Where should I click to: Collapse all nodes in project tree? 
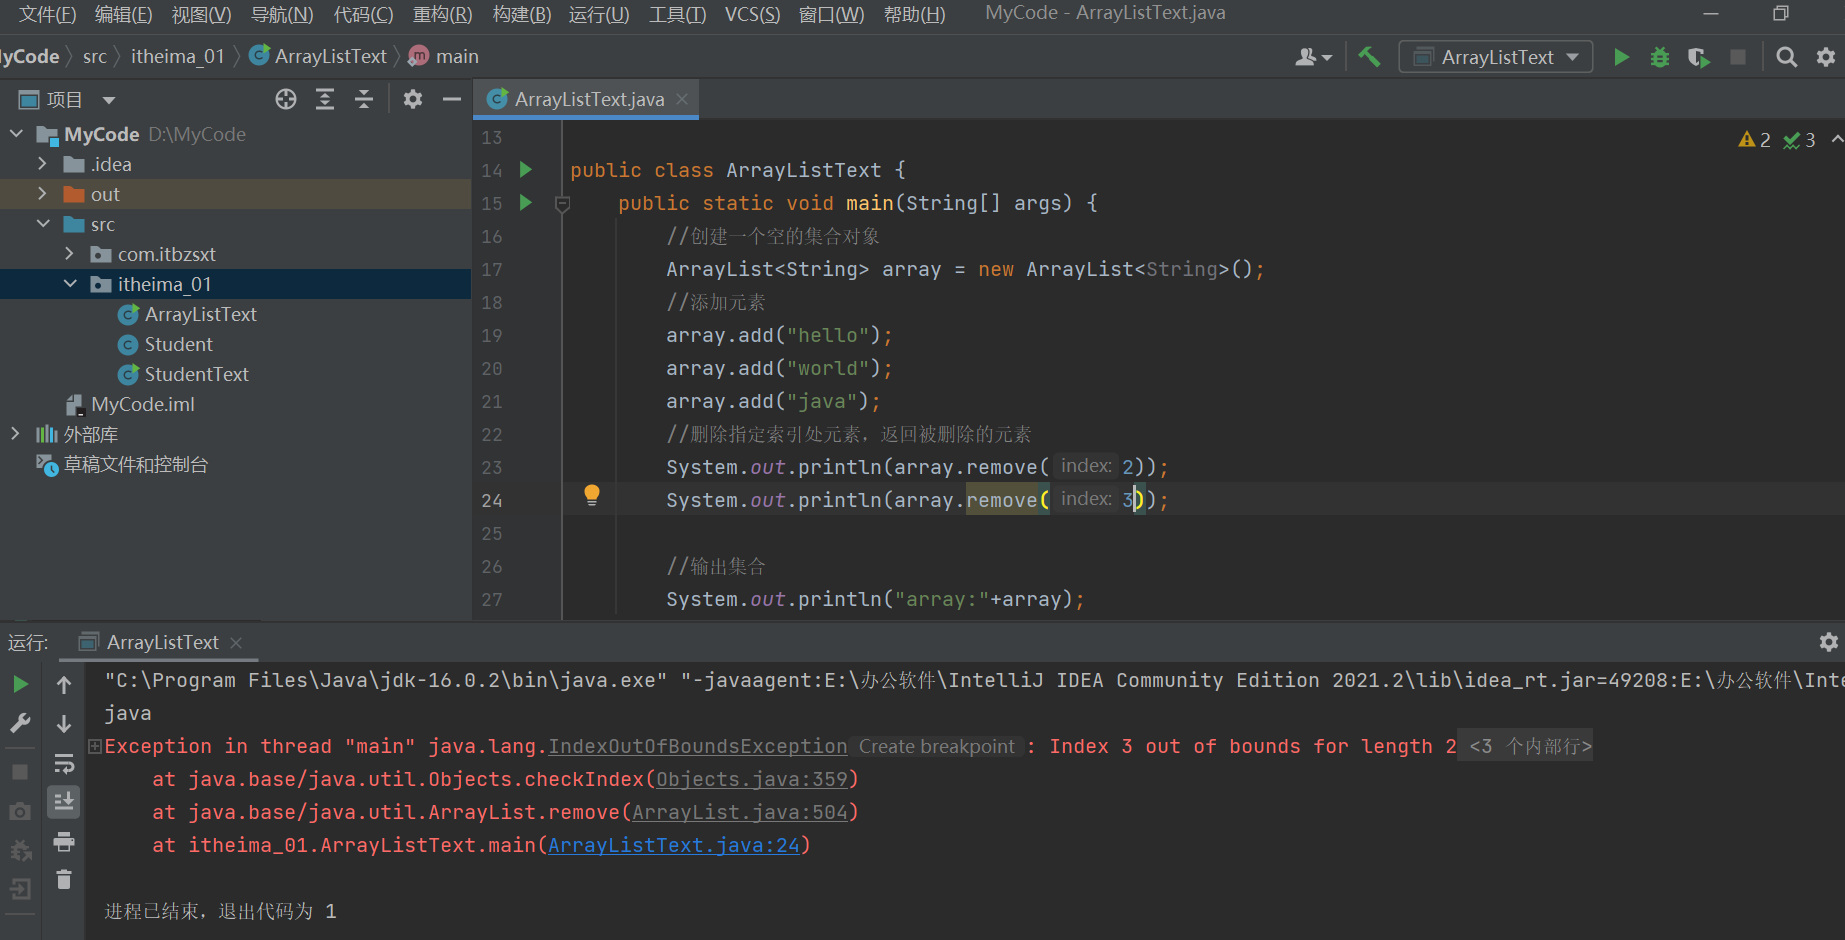click(364, 99)
